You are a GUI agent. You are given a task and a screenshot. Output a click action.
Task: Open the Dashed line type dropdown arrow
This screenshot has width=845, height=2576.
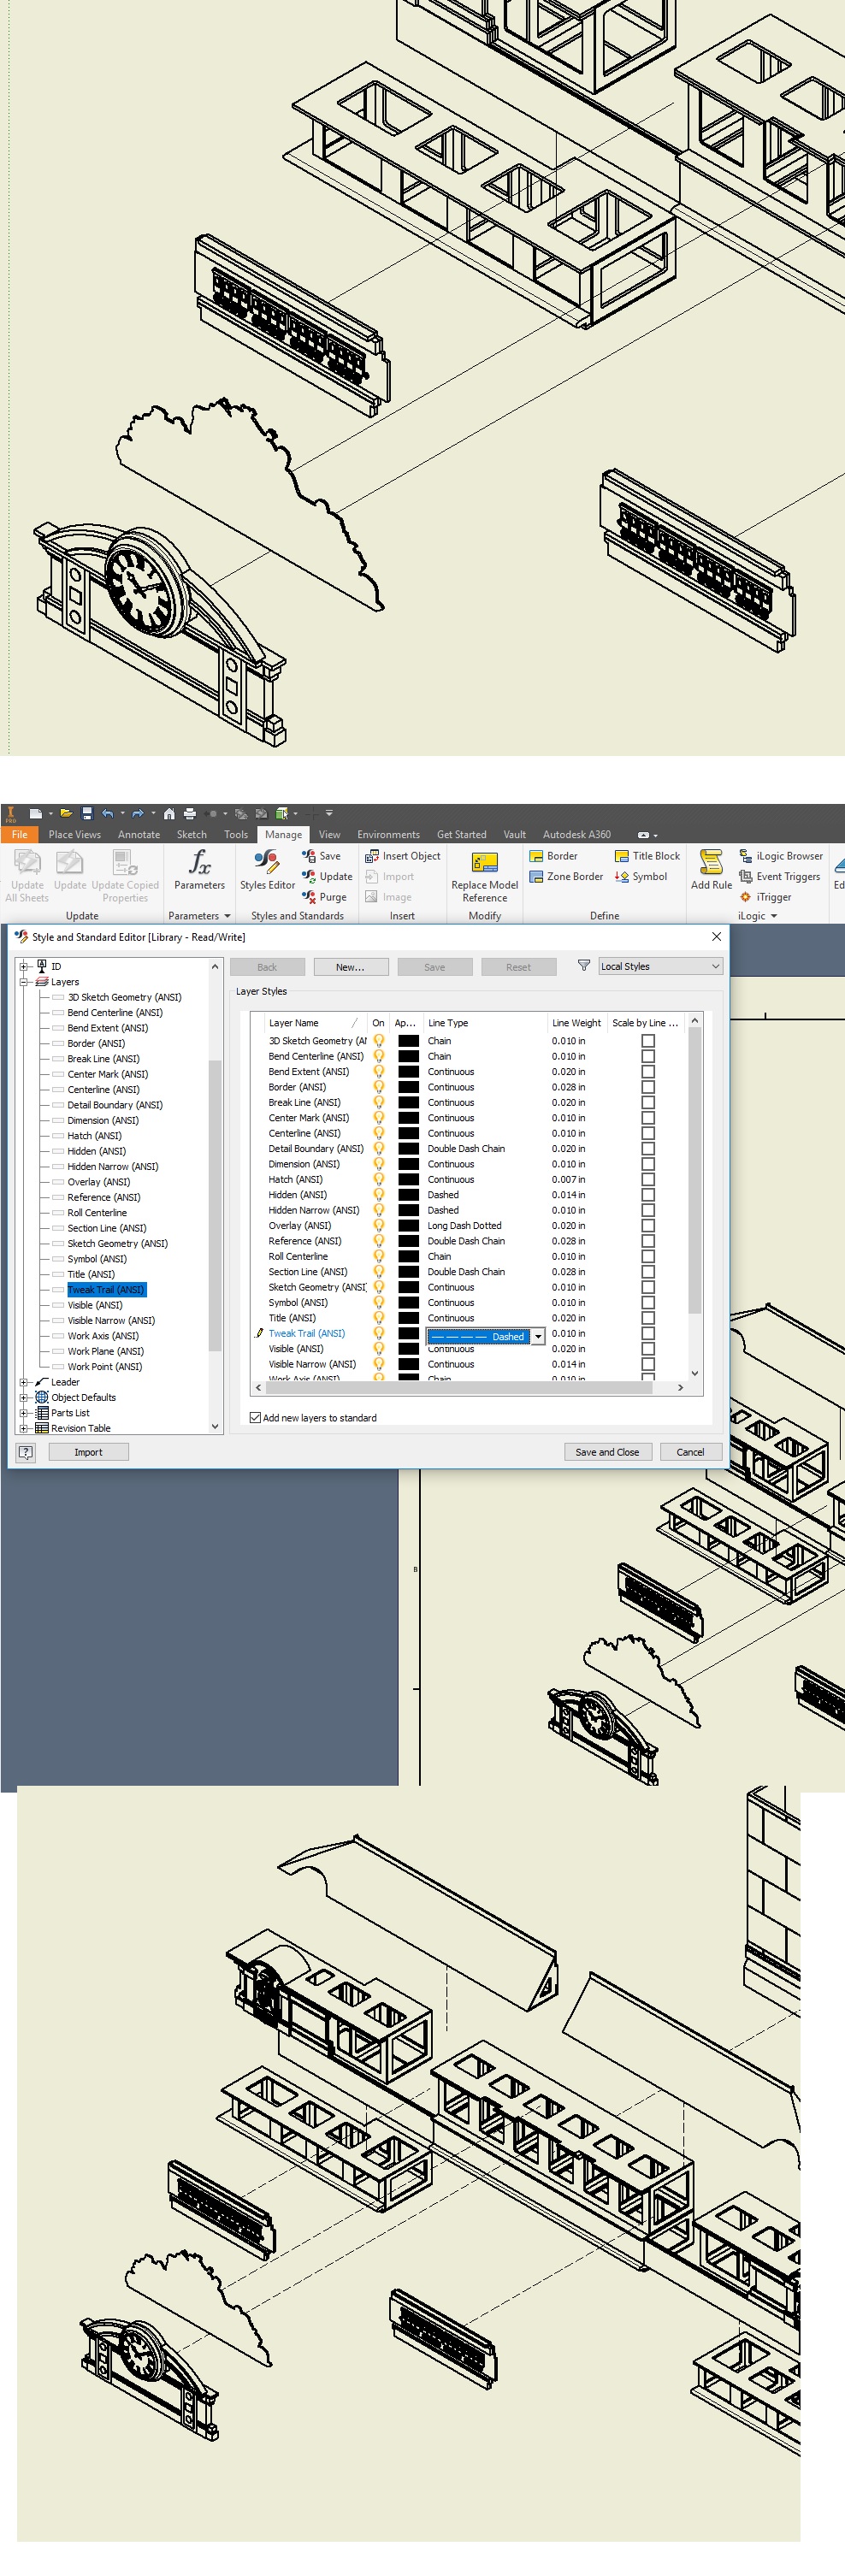tap(538, 1336)
